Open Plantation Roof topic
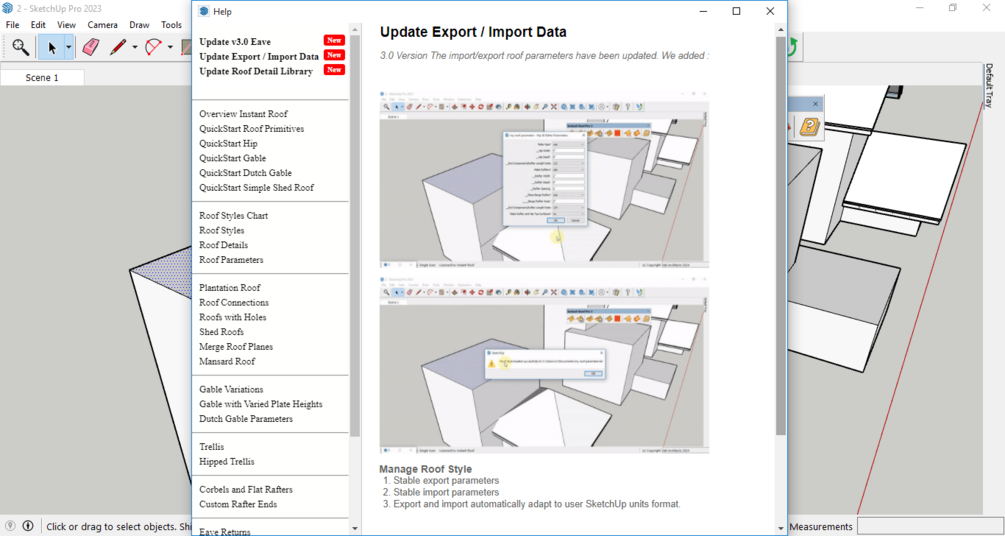 pyautogui.click(x=230, y=288)
